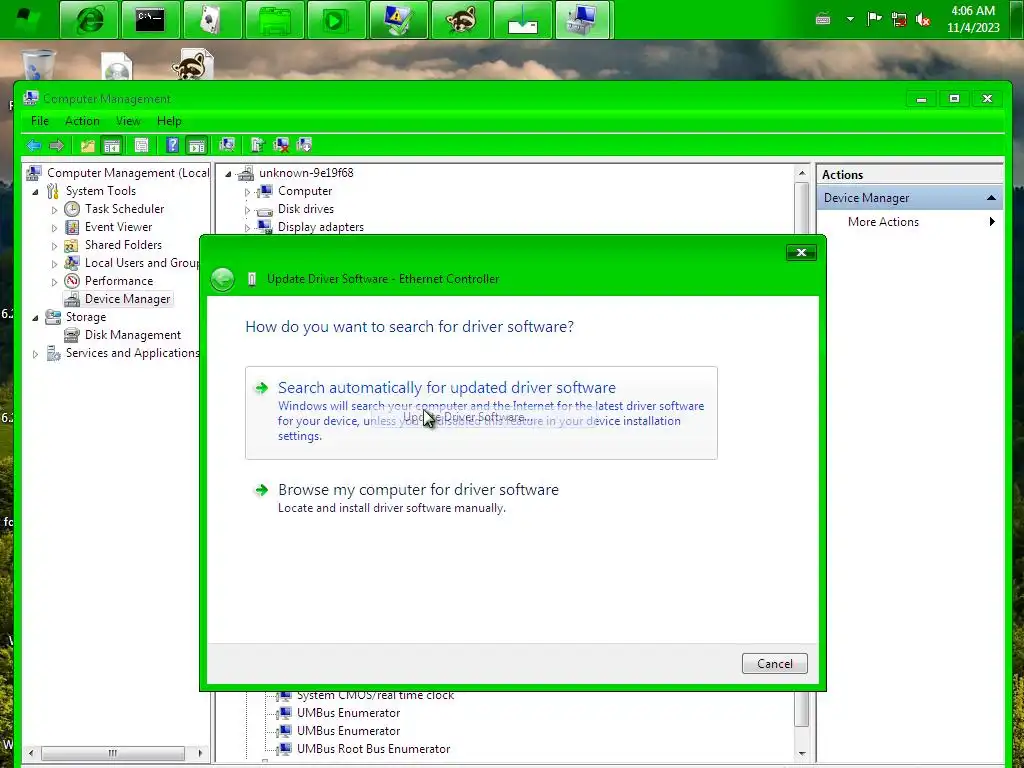
Task: Collapse the Storage tree node
Action: click(x=35, y=317)
